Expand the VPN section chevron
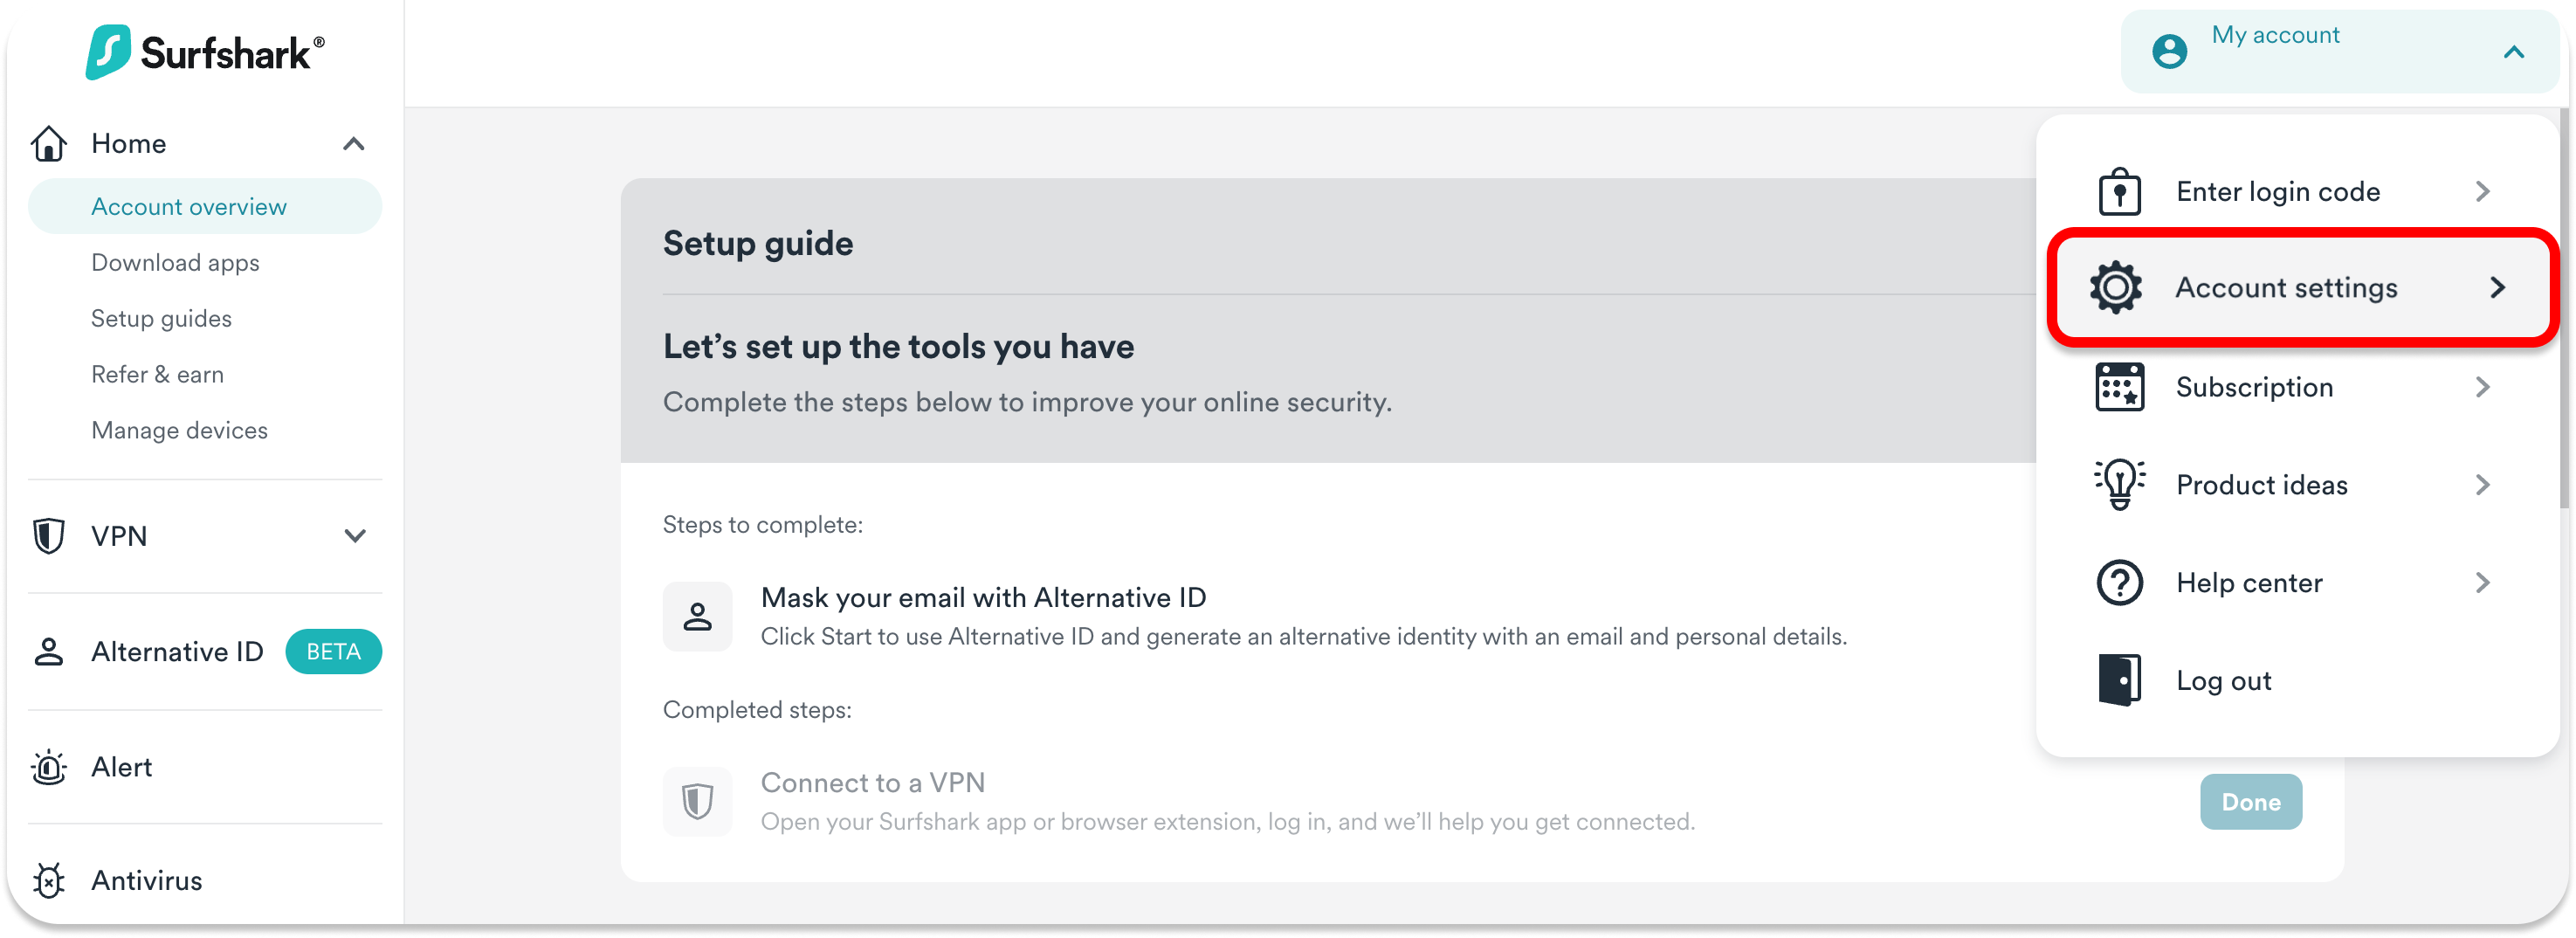The width and height of the screenshot is (2576, 938). click(x=354, y=536)
